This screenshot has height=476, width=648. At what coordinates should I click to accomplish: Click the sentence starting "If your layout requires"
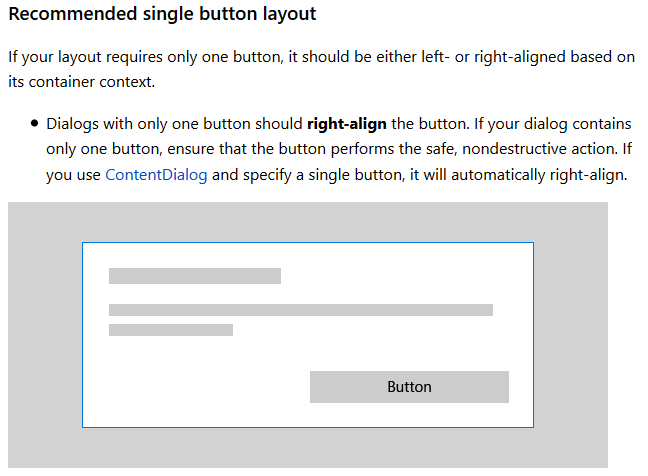[321, 69]
